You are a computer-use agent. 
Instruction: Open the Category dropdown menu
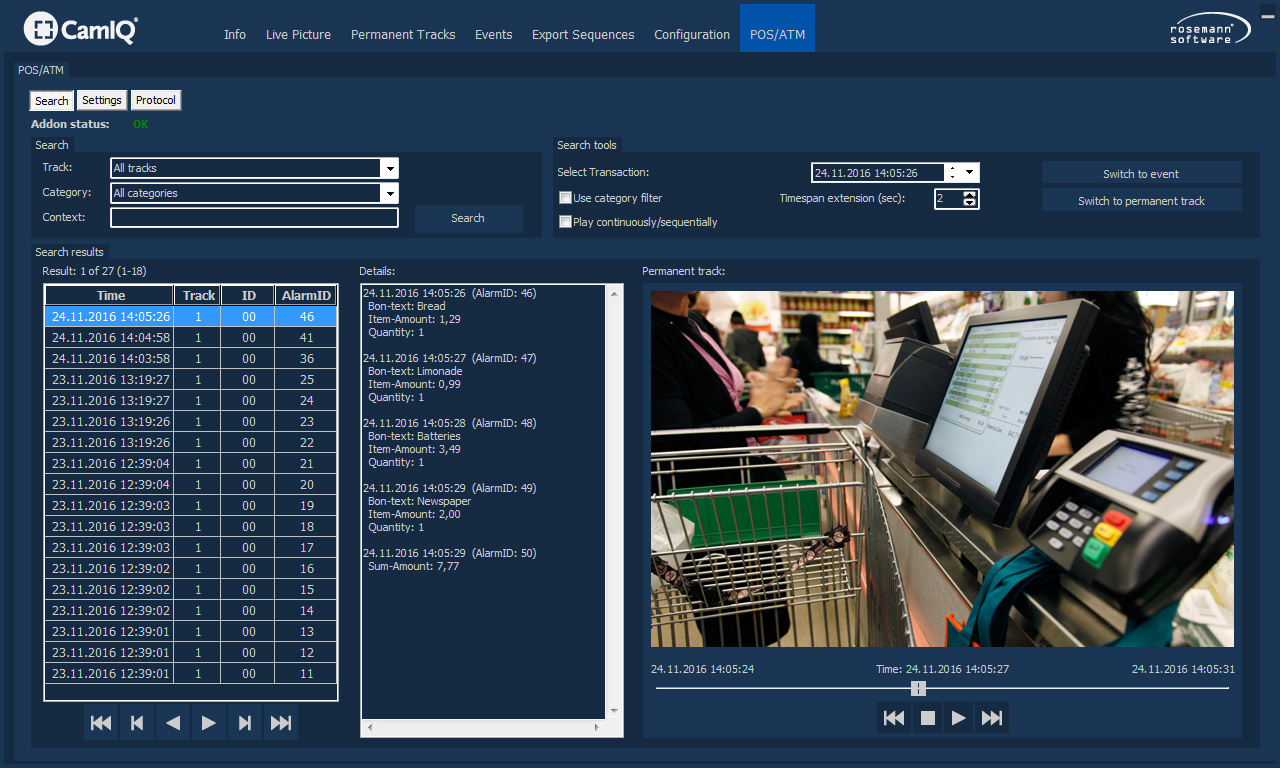coord(390,193)
